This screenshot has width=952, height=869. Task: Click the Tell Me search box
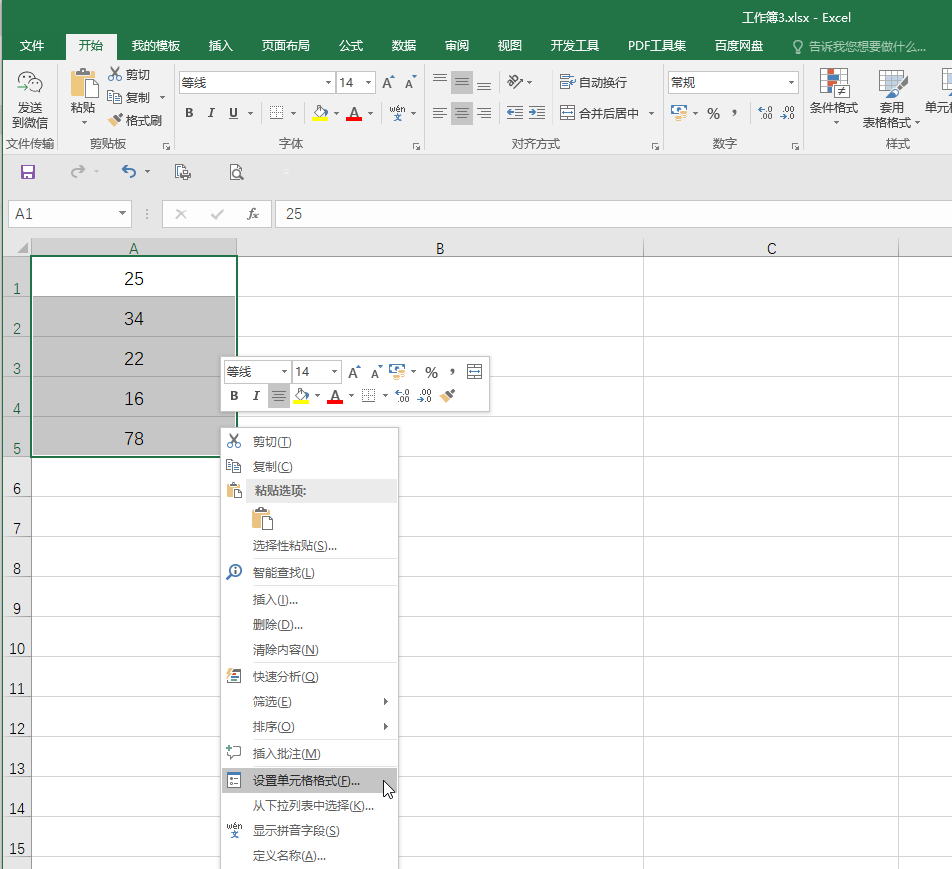tap(860, 46)
